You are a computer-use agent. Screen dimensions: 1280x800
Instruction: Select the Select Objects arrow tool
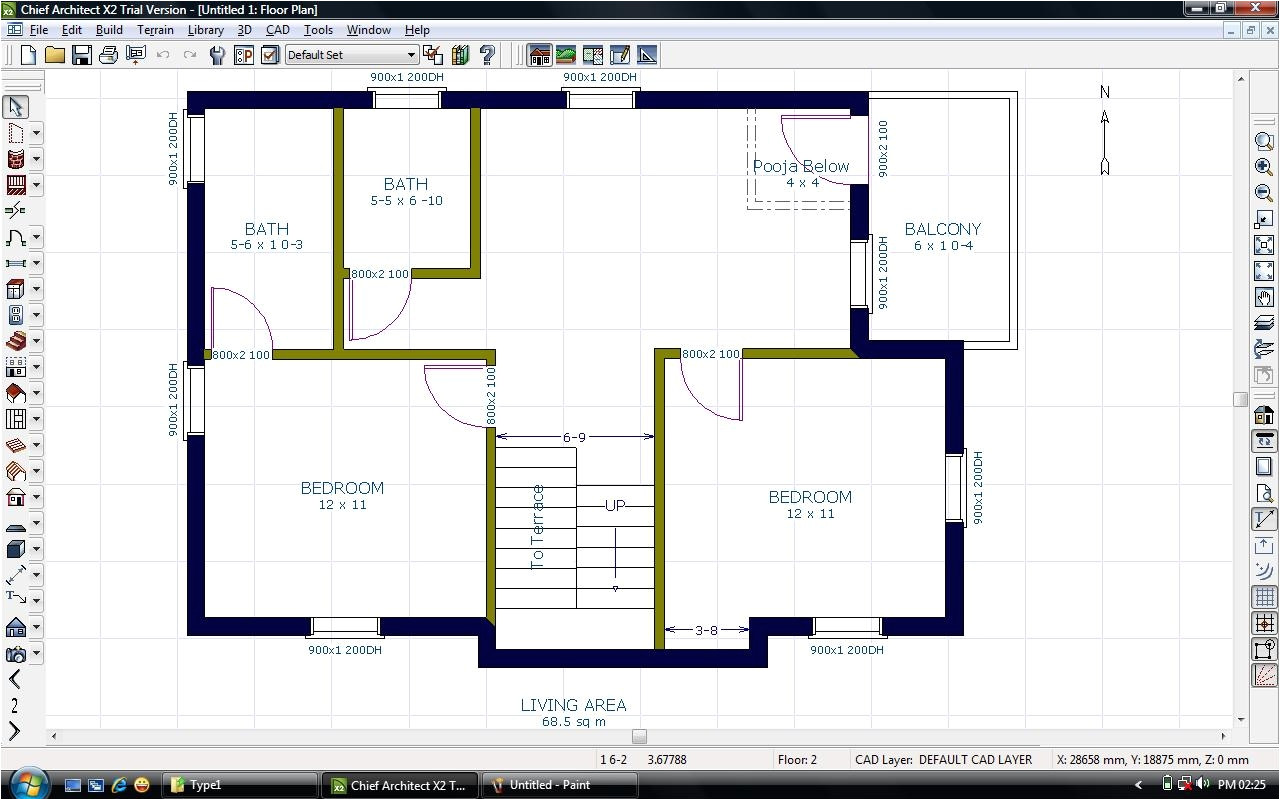(15, 106)
